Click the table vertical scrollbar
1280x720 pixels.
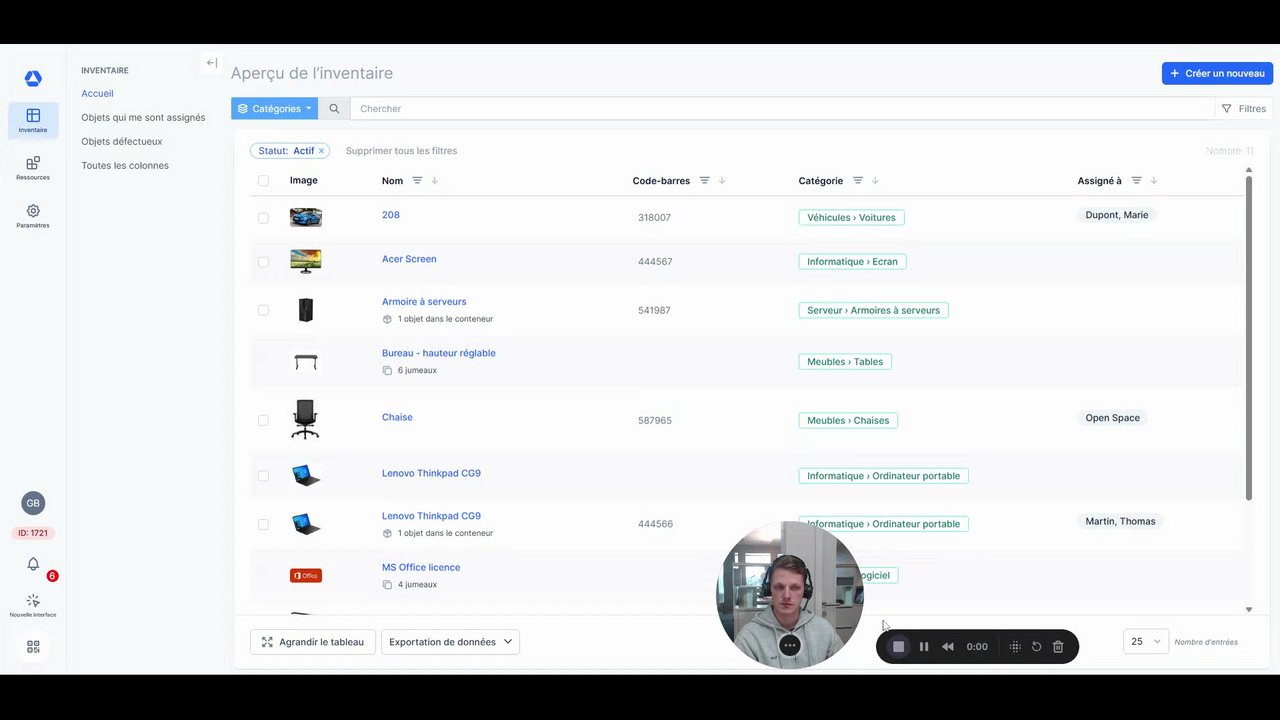tap(1248, 337)
